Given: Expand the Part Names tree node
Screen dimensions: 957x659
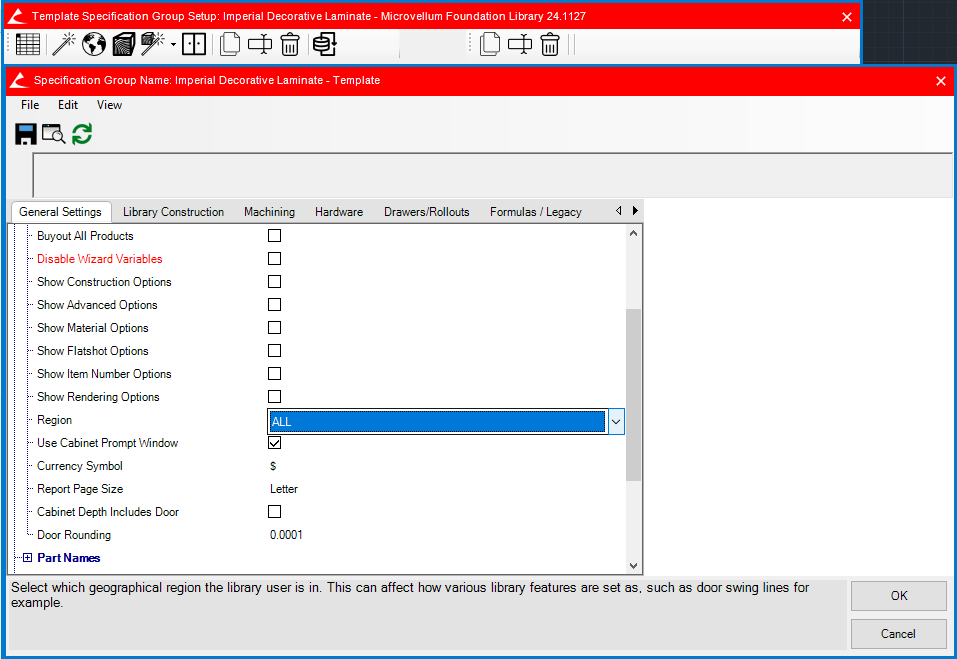Looking at the screenshot, I should pyautogui.click(x=27, y=558).
